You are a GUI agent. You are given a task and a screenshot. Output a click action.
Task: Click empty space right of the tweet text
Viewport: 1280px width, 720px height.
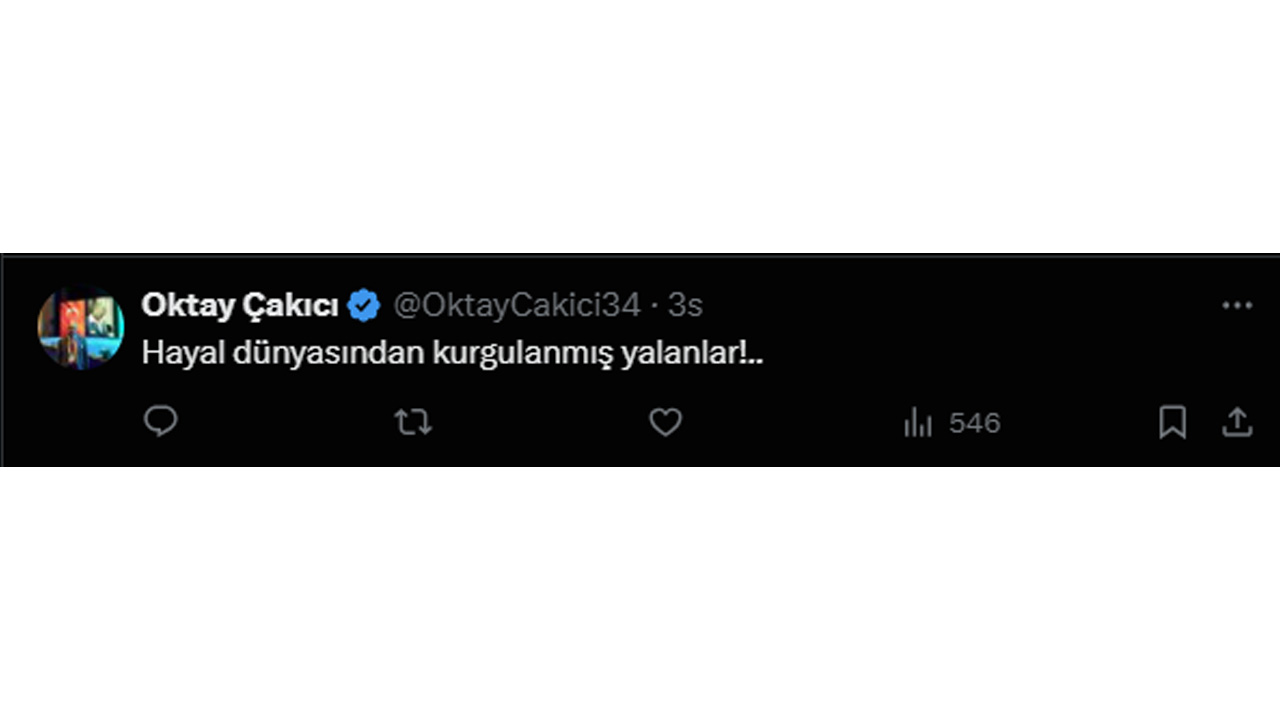click(1000, 354)
